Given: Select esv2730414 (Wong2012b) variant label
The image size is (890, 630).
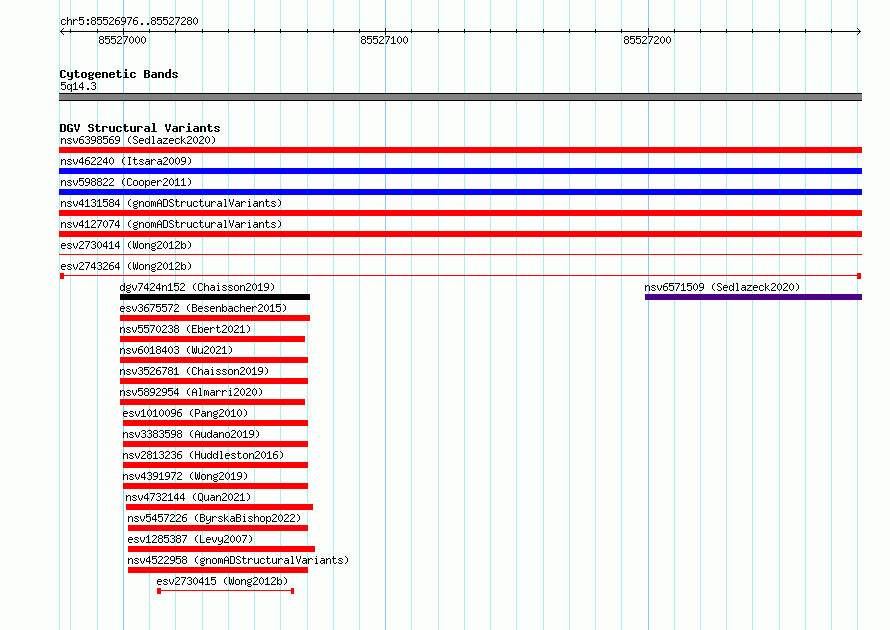Looking at the screenshot, I should [x=126, y=245].
